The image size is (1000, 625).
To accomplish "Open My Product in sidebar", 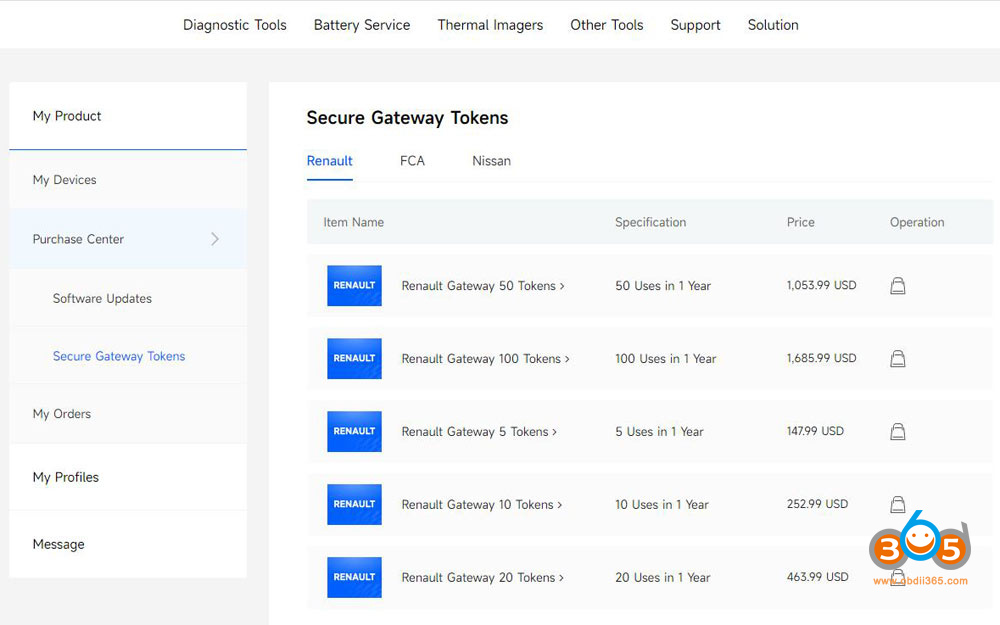I will 128,116.
